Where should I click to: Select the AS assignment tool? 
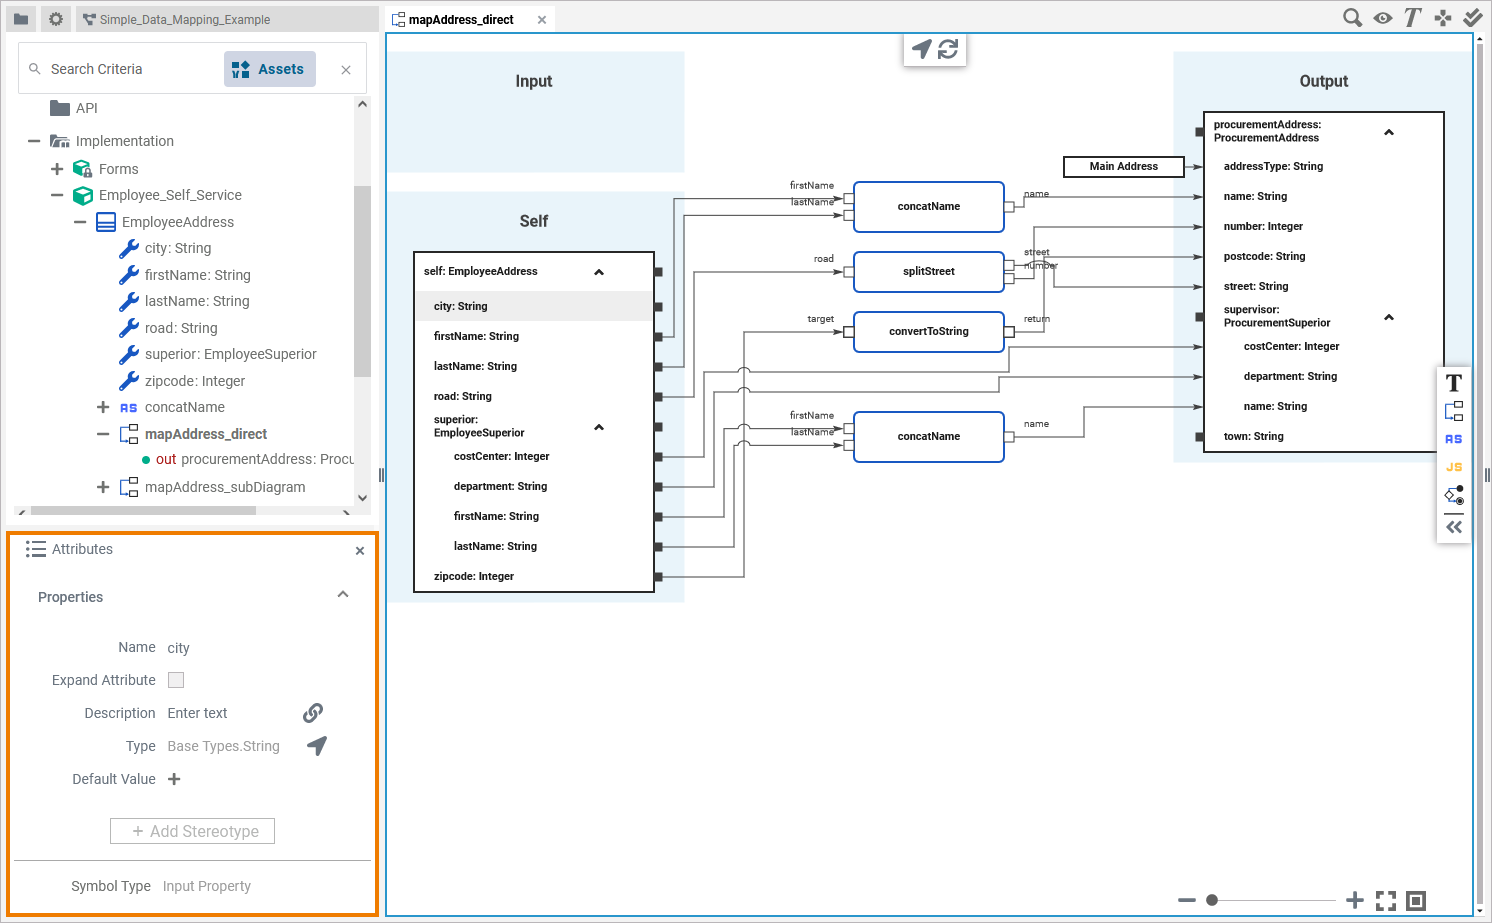pyautogui.click(x=1453, y=438)
